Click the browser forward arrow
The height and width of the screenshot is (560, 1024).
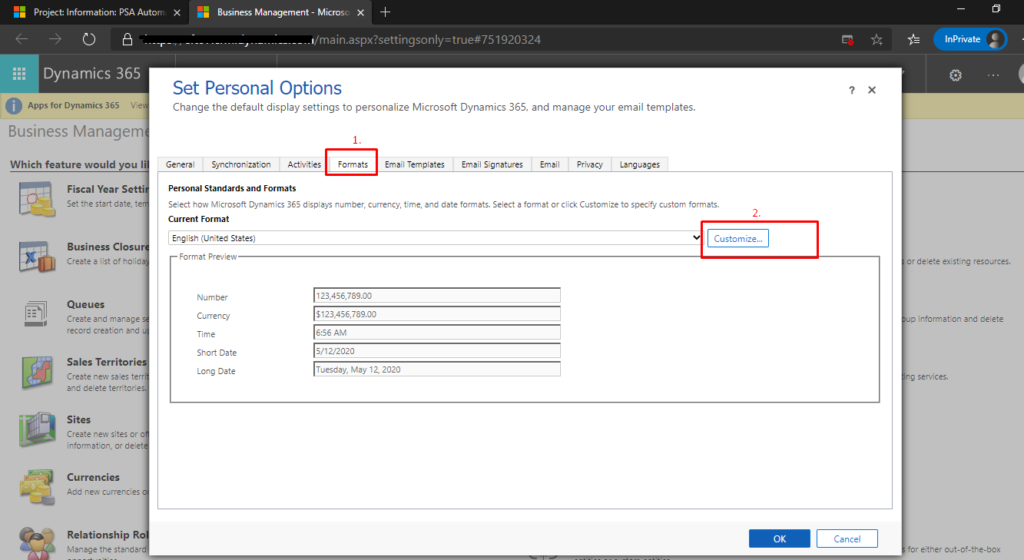pos(56,39)
